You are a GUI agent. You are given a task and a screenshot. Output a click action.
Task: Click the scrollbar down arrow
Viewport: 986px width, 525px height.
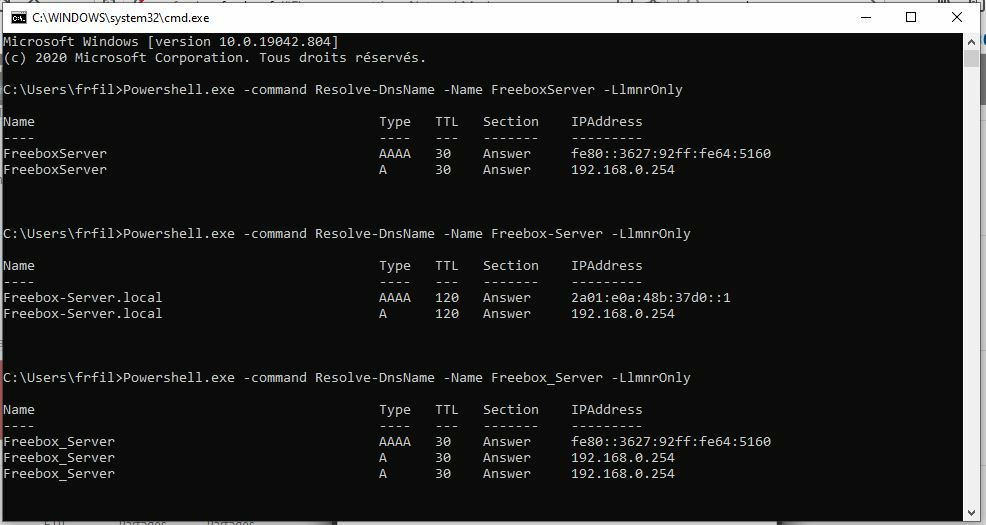971,513
